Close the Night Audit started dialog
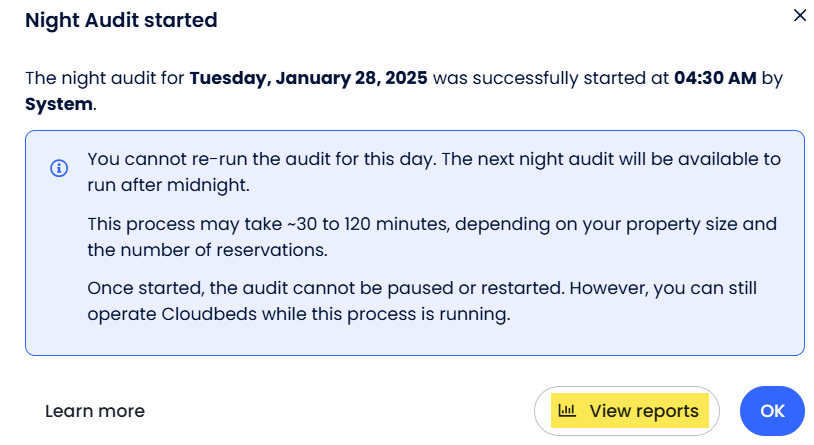This screenshot has height=445, width=814. [x=799, y=15]
